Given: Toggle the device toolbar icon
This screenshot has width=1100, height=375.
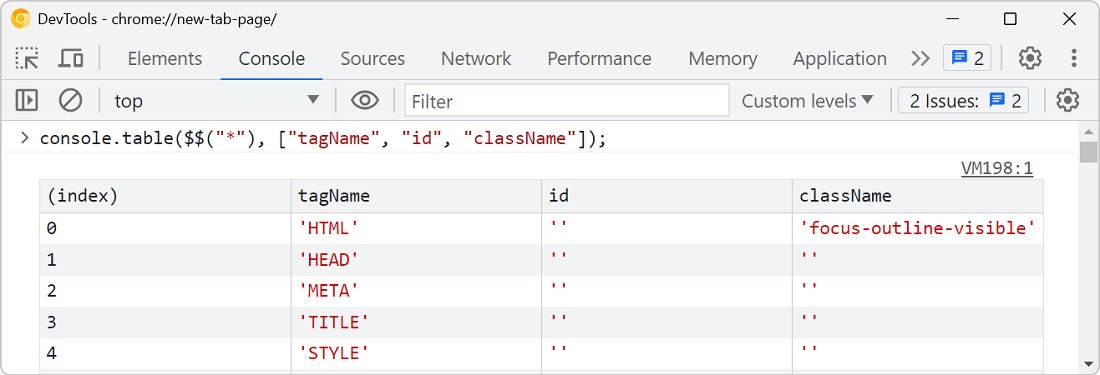Looking at the screenshot, I should 70,58.
